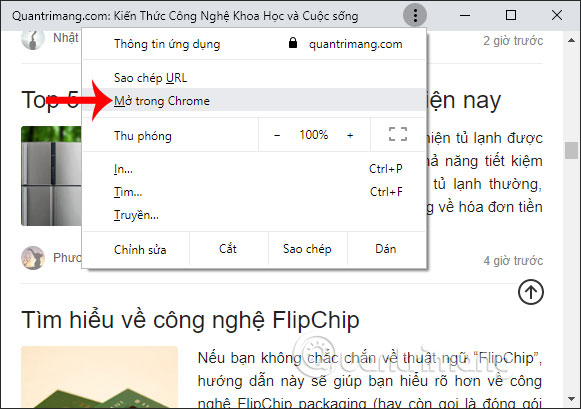The image size is (581, 409).
Task: Open 'Tìm...' find menu item
Action: [254, 192]
